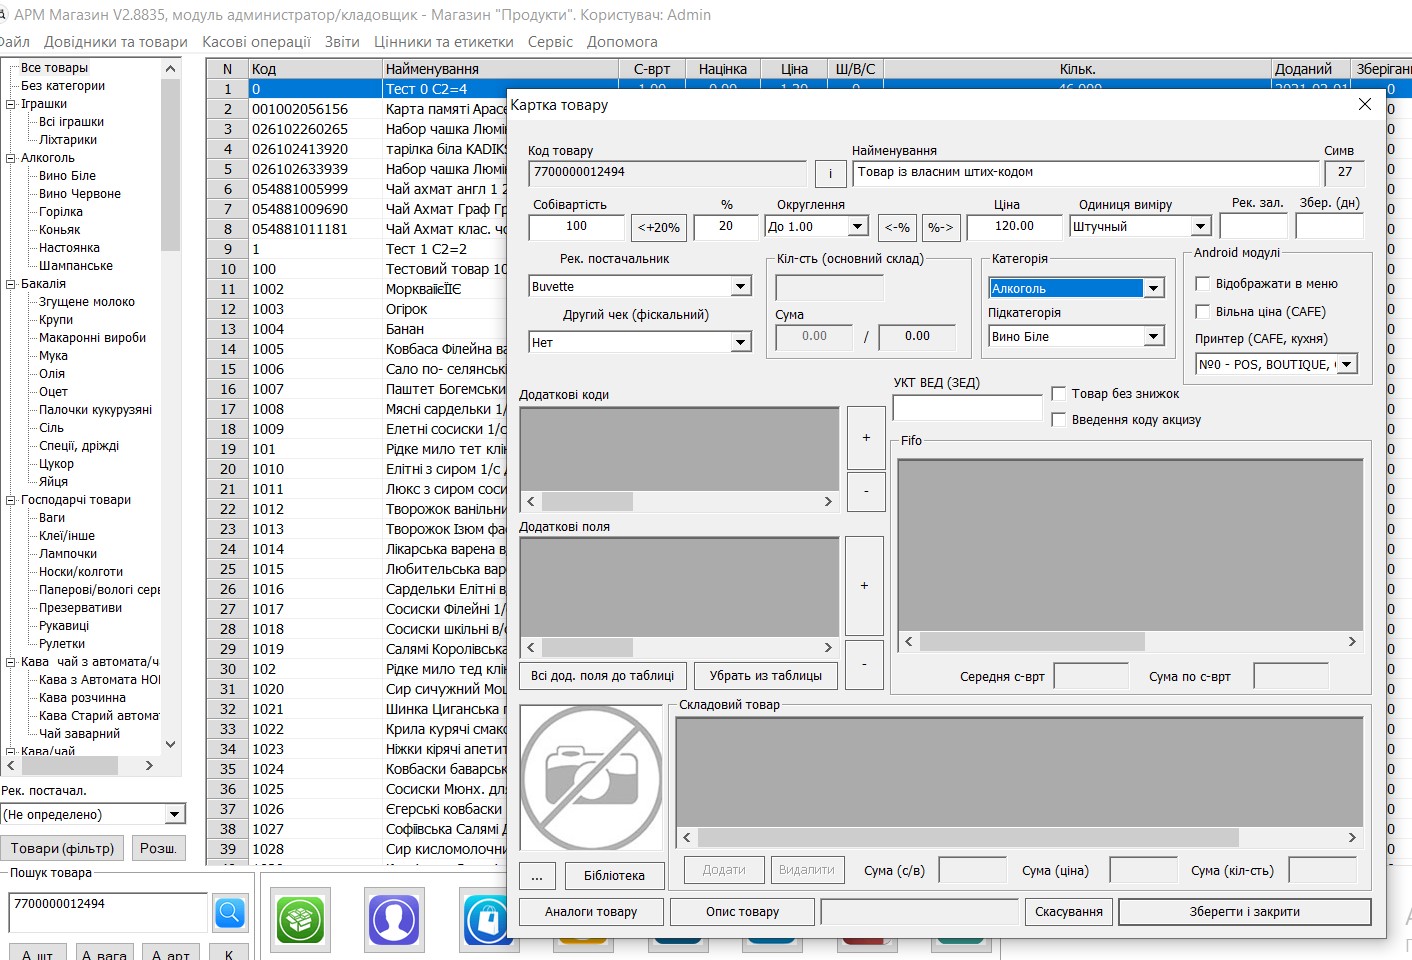The width and height of the screenshot is (1412, 960).
Task: Enable 'Відображати в меню' checkbox
Action: (1203, 284)
